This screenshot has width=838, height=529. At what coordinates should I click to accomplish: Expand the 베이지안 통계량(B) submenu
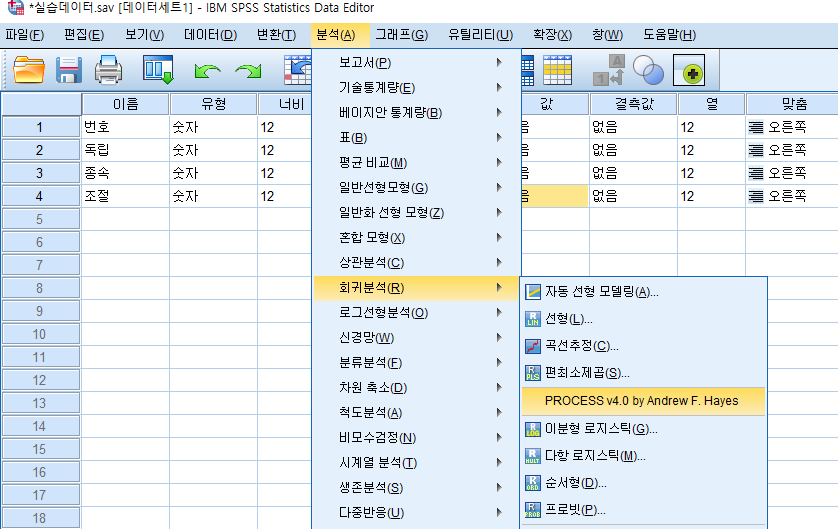416,112
